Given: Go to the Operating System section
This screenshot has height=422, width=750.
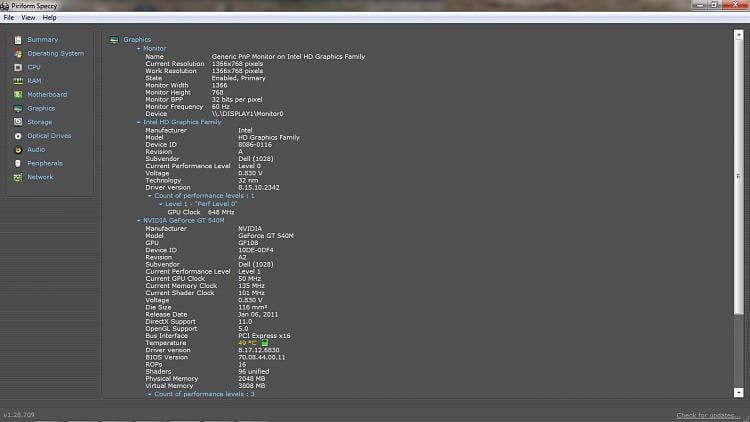Looking at the screenshot, I should pos(55,54).
